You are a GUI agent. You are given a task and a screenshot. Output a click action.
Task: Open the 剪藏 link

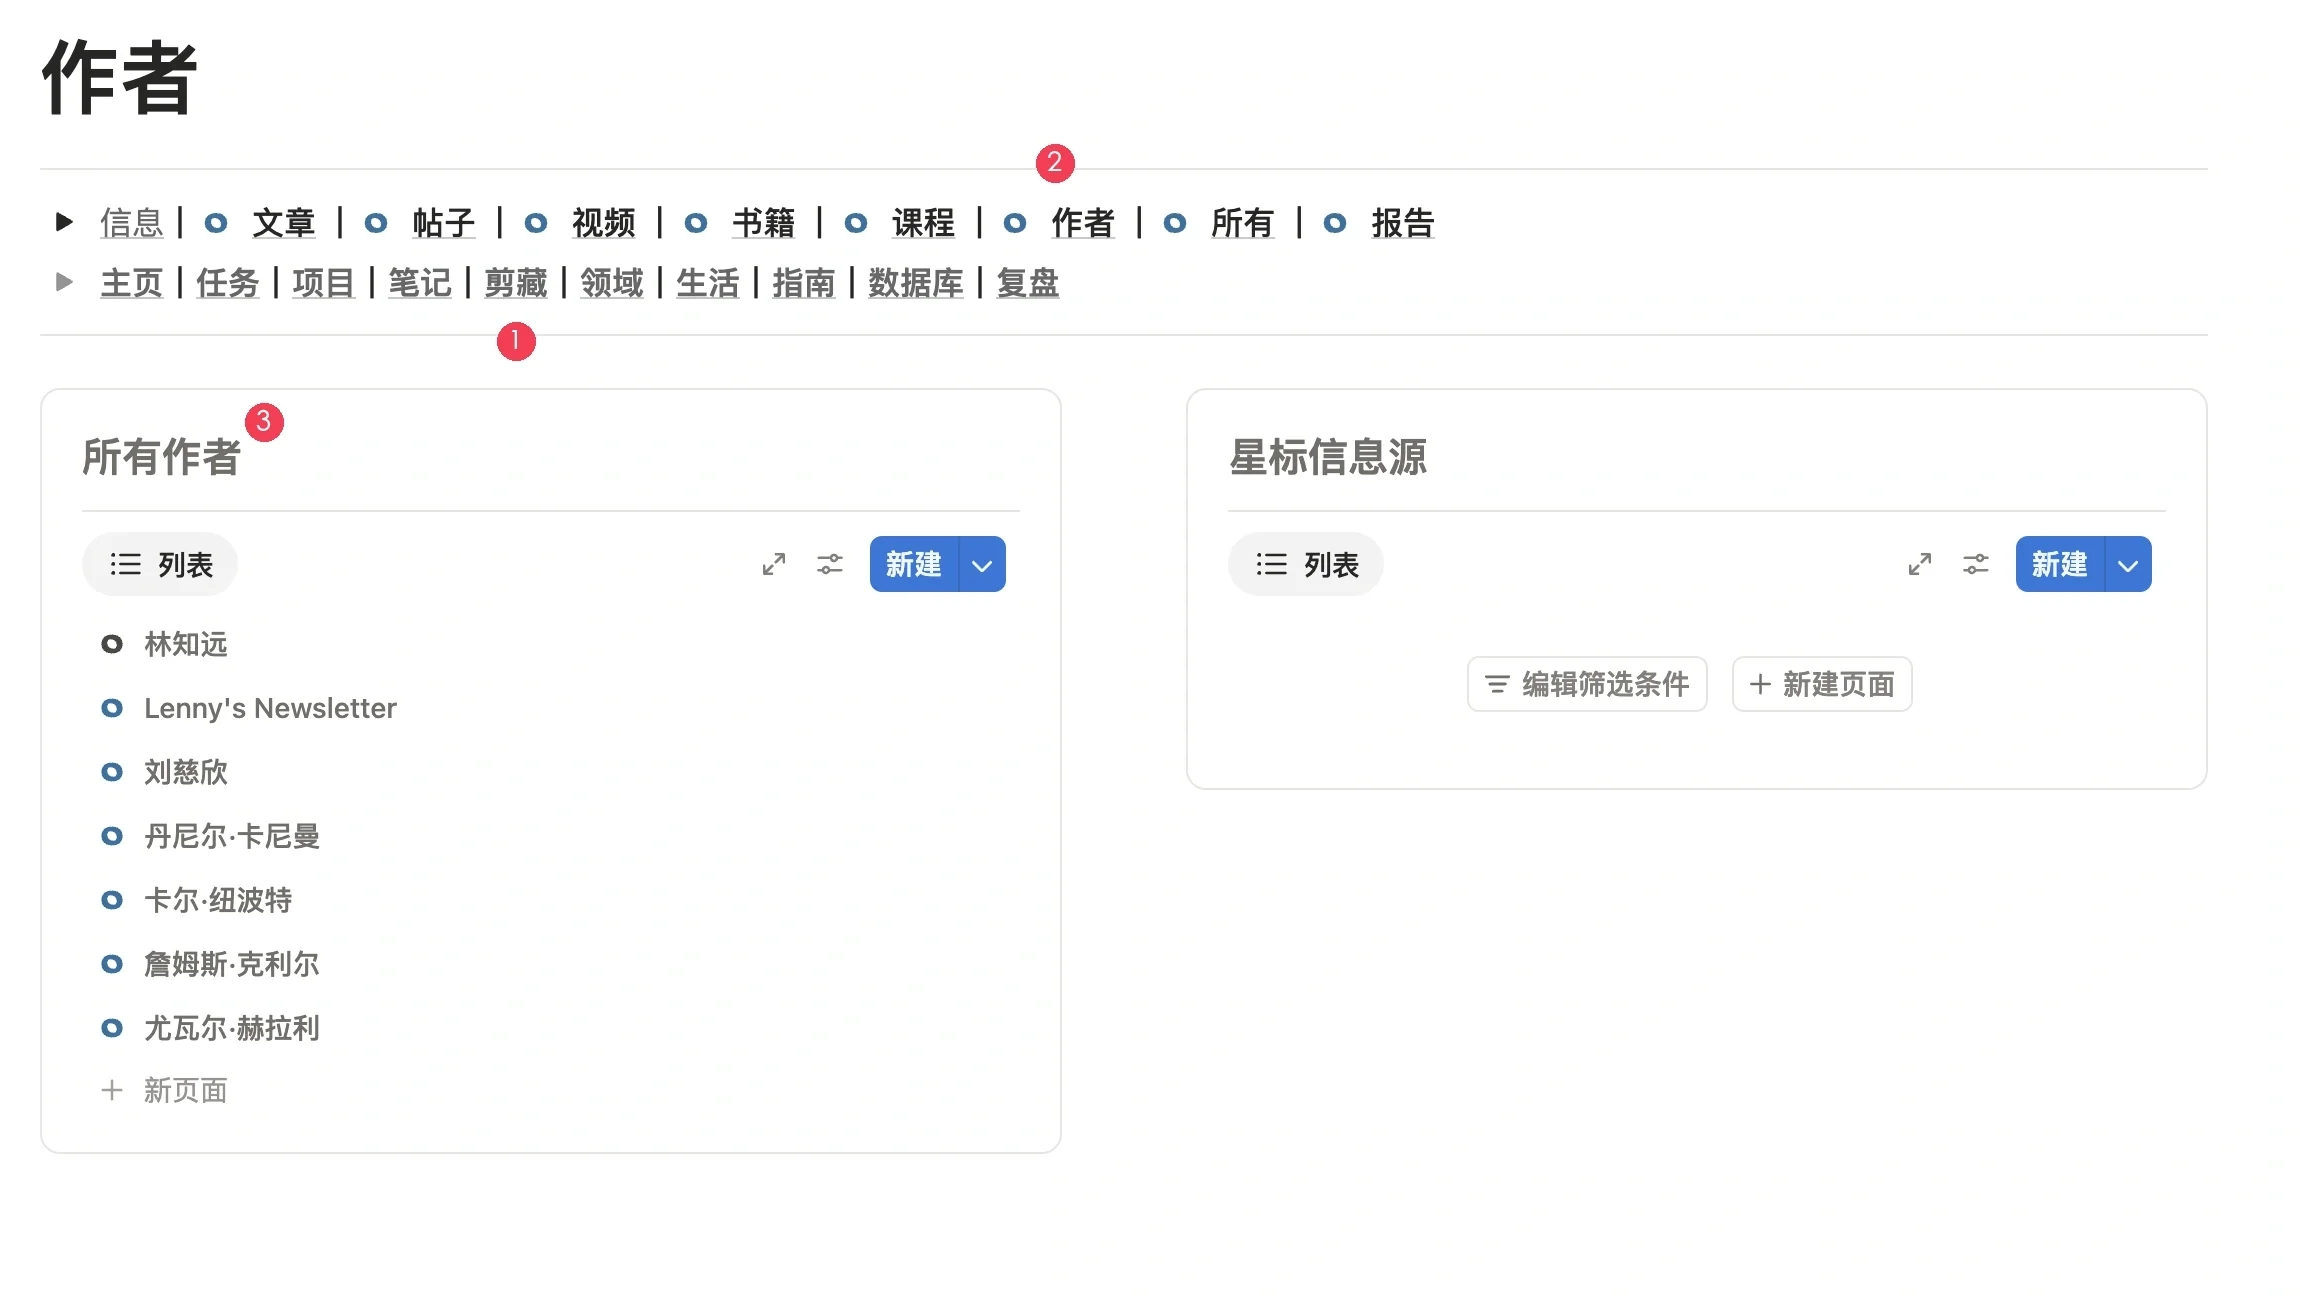click(515, 283)
